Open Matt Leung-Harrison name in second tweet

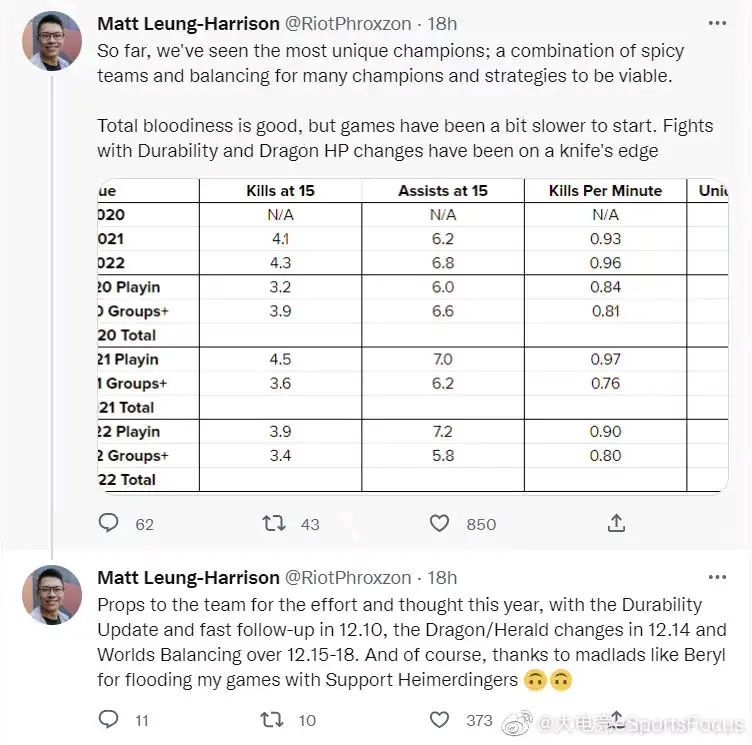(188, 578)
